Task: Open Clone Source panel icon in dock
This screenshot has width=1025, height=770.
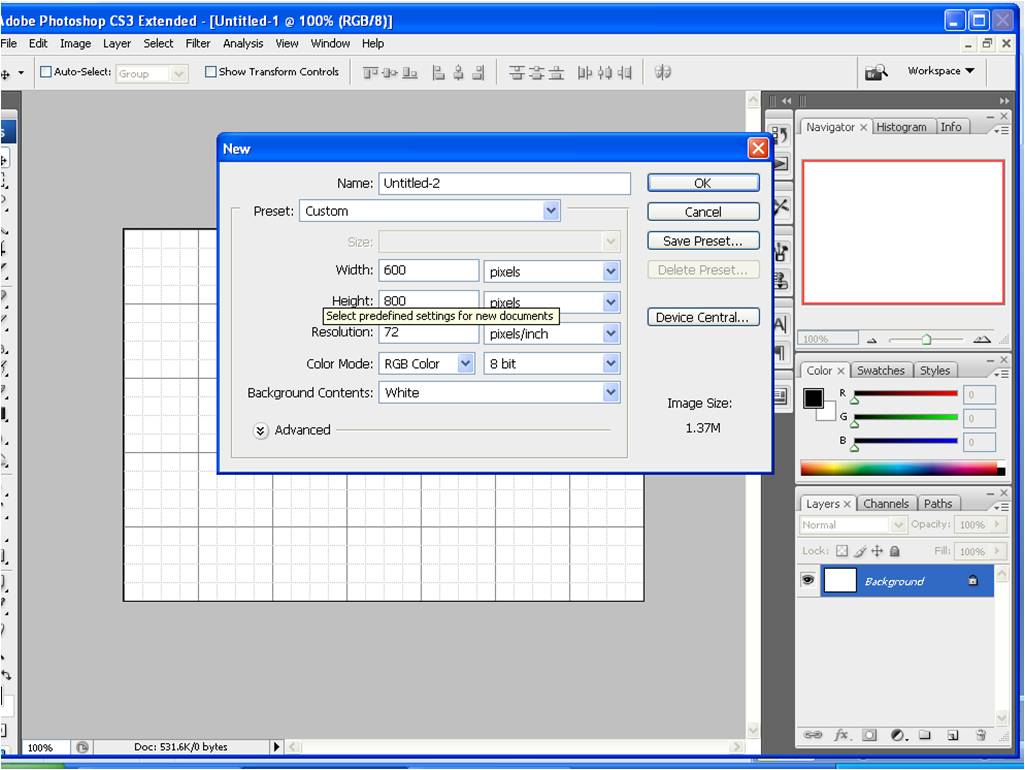Action: click(780, 281)
